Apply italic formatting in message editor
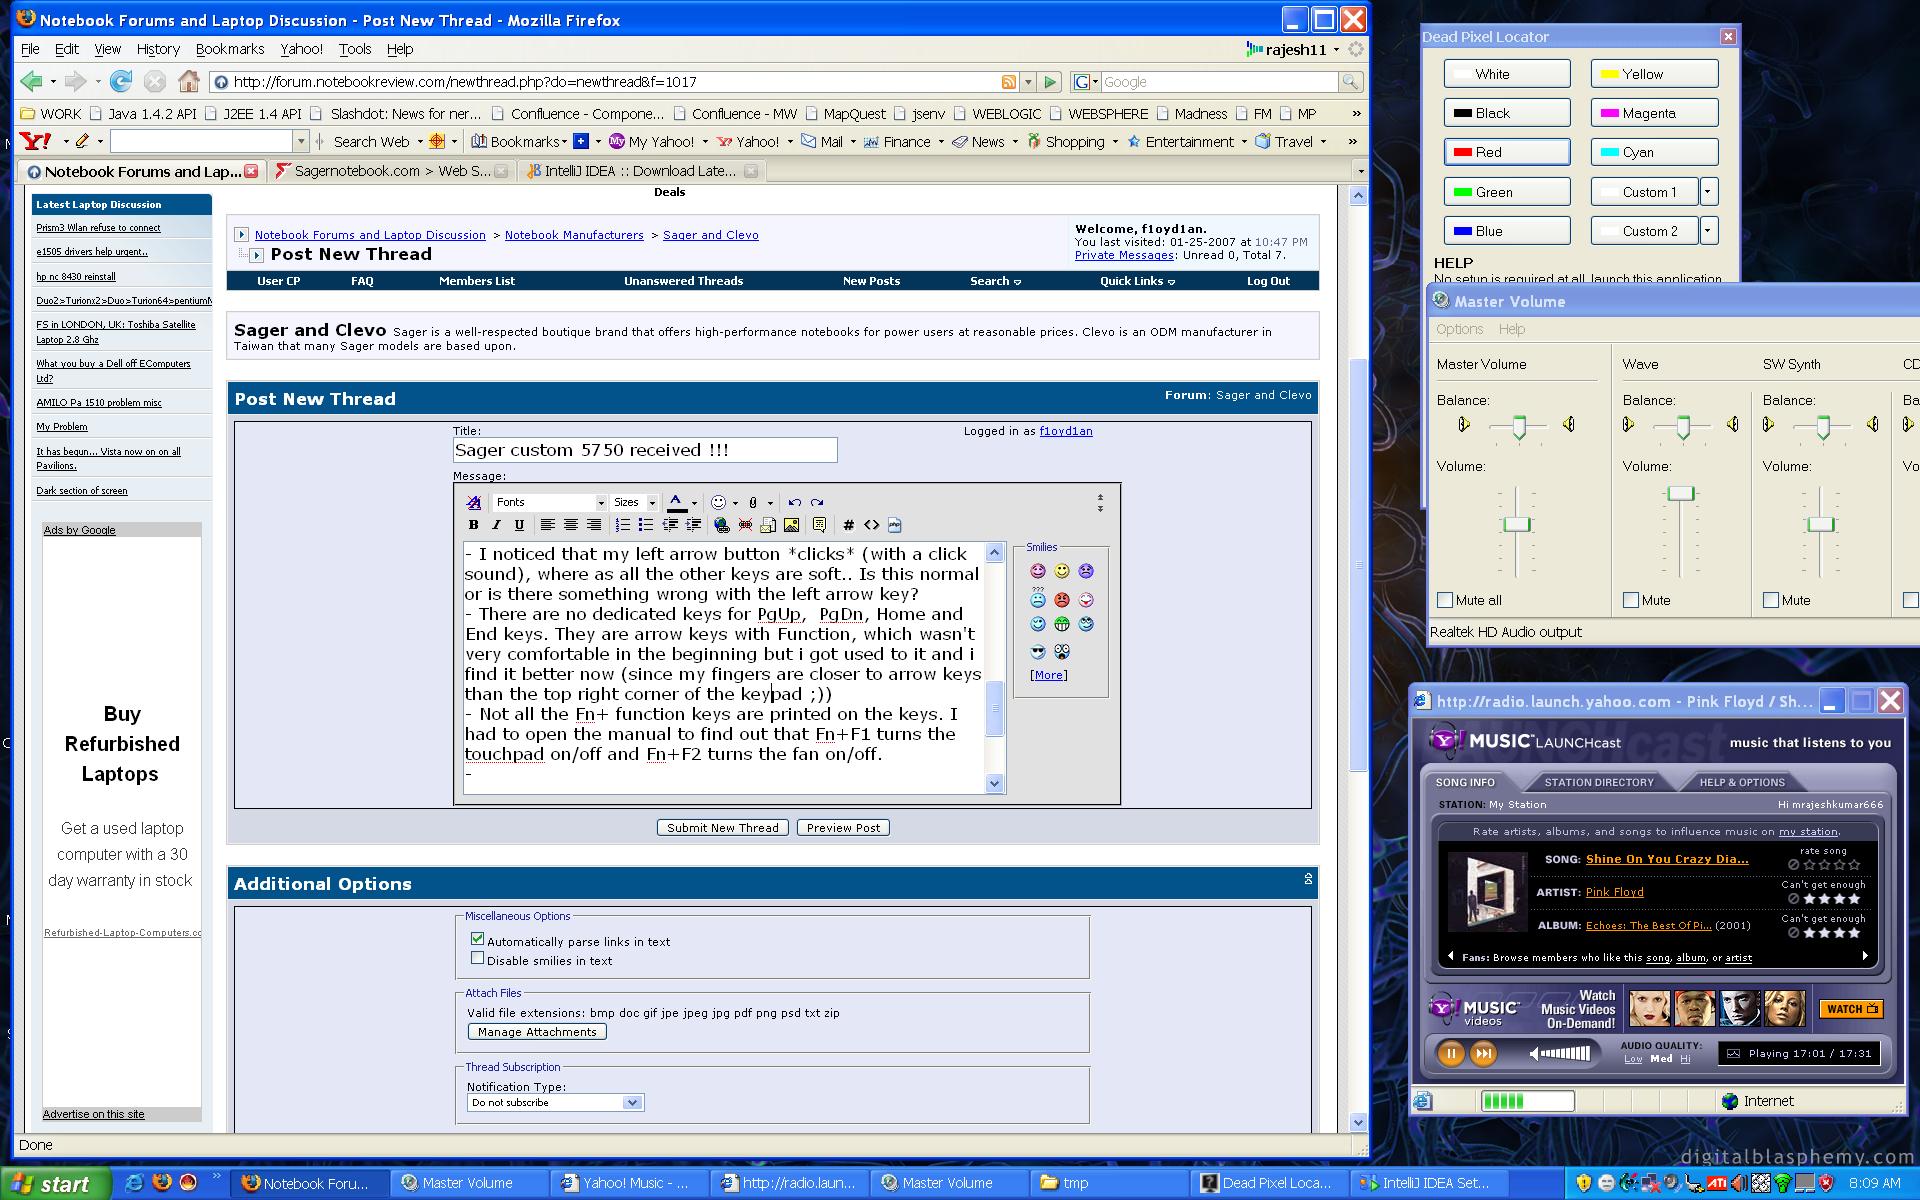 (497, 525)
